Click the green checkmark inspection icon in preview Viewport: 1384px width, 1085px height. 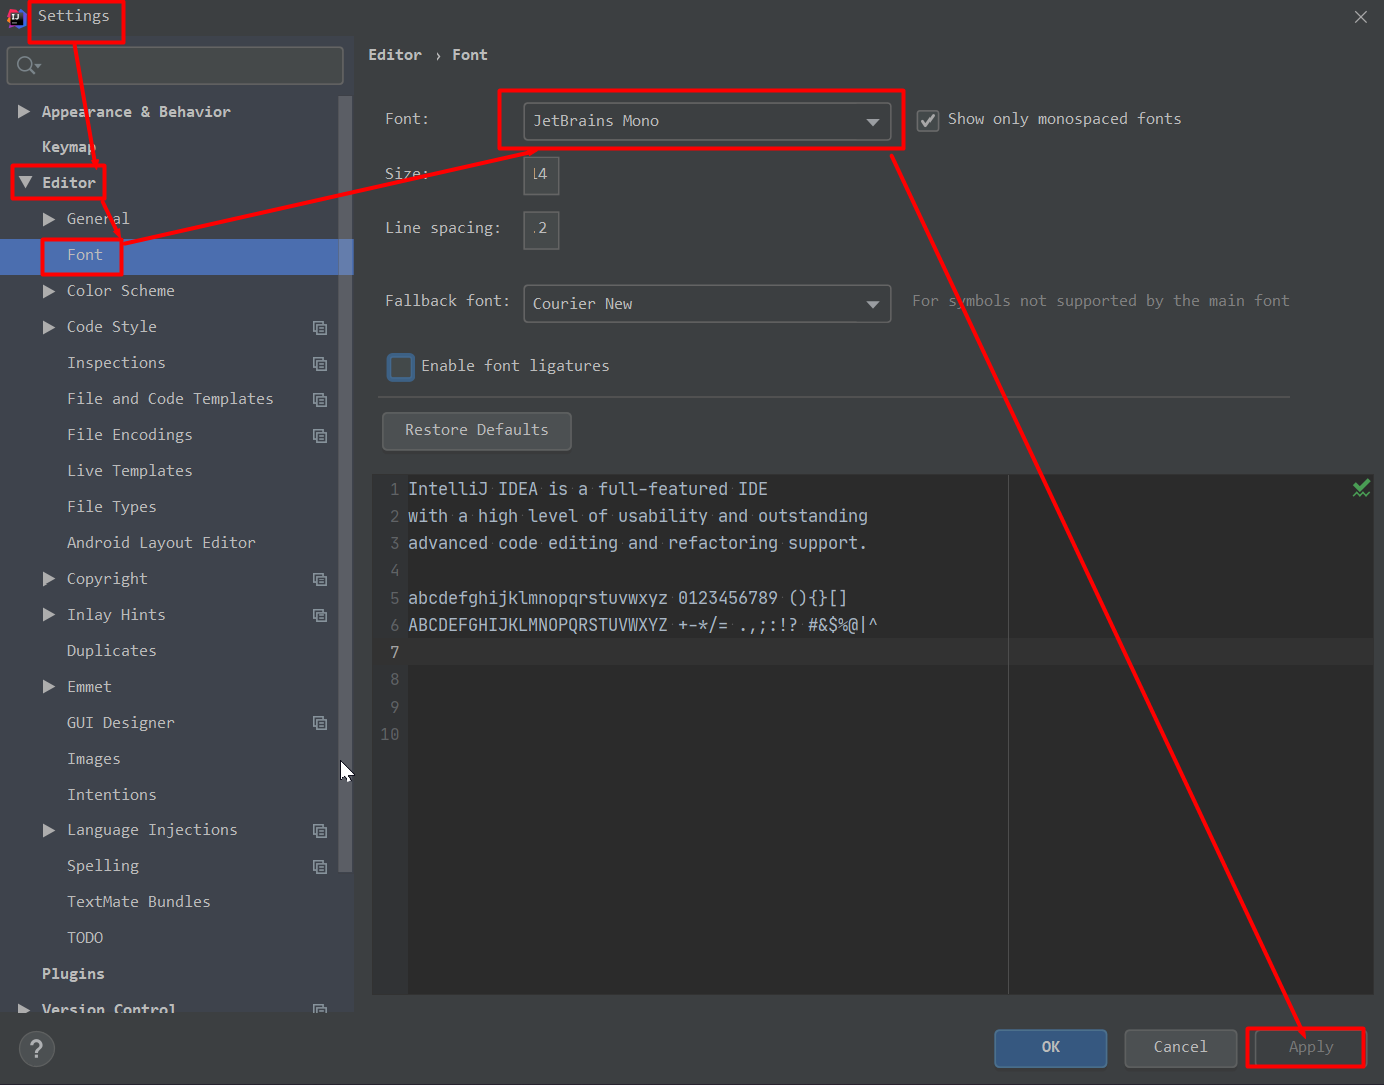pyautogui.click(x=1361, y=488)
